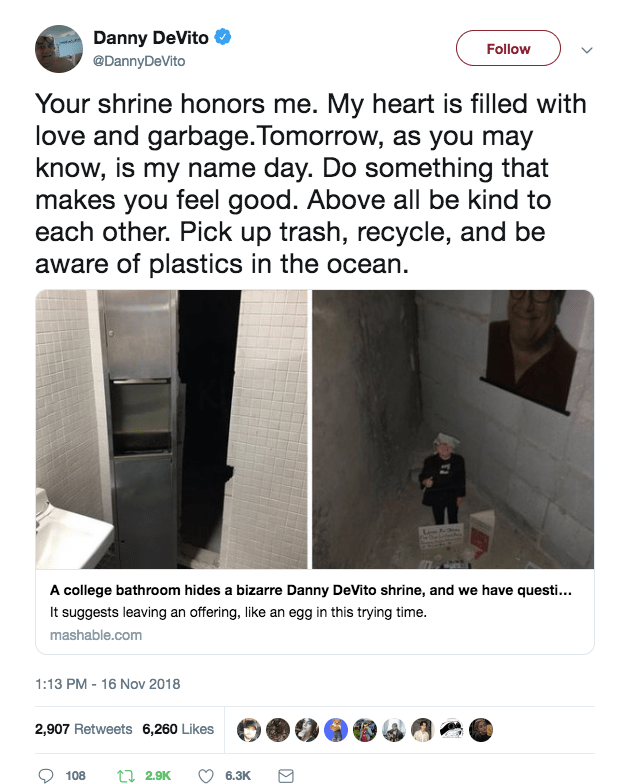Open the left bathroom towel dispenser photo

[172, 429]
